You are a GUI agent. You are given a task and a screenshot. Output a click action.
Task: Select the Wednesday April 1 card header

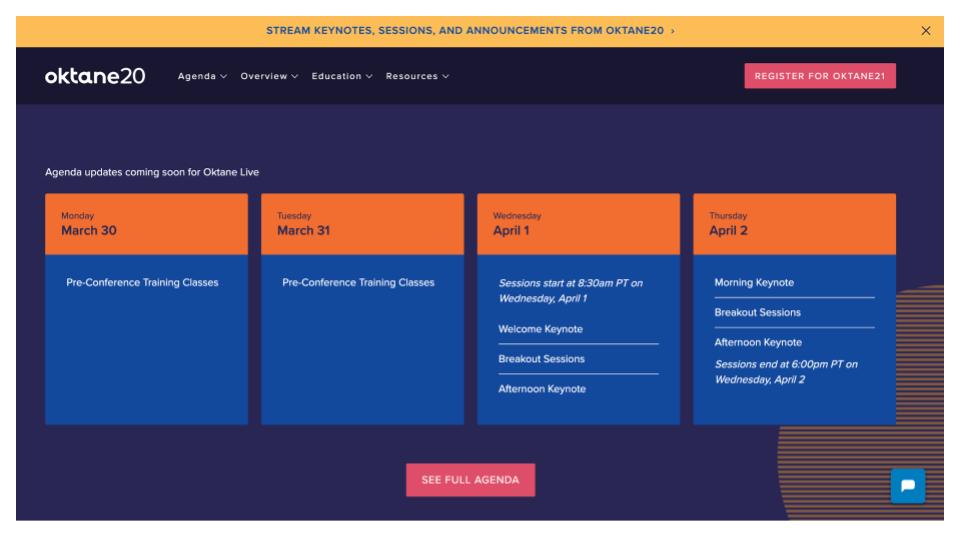579,224
